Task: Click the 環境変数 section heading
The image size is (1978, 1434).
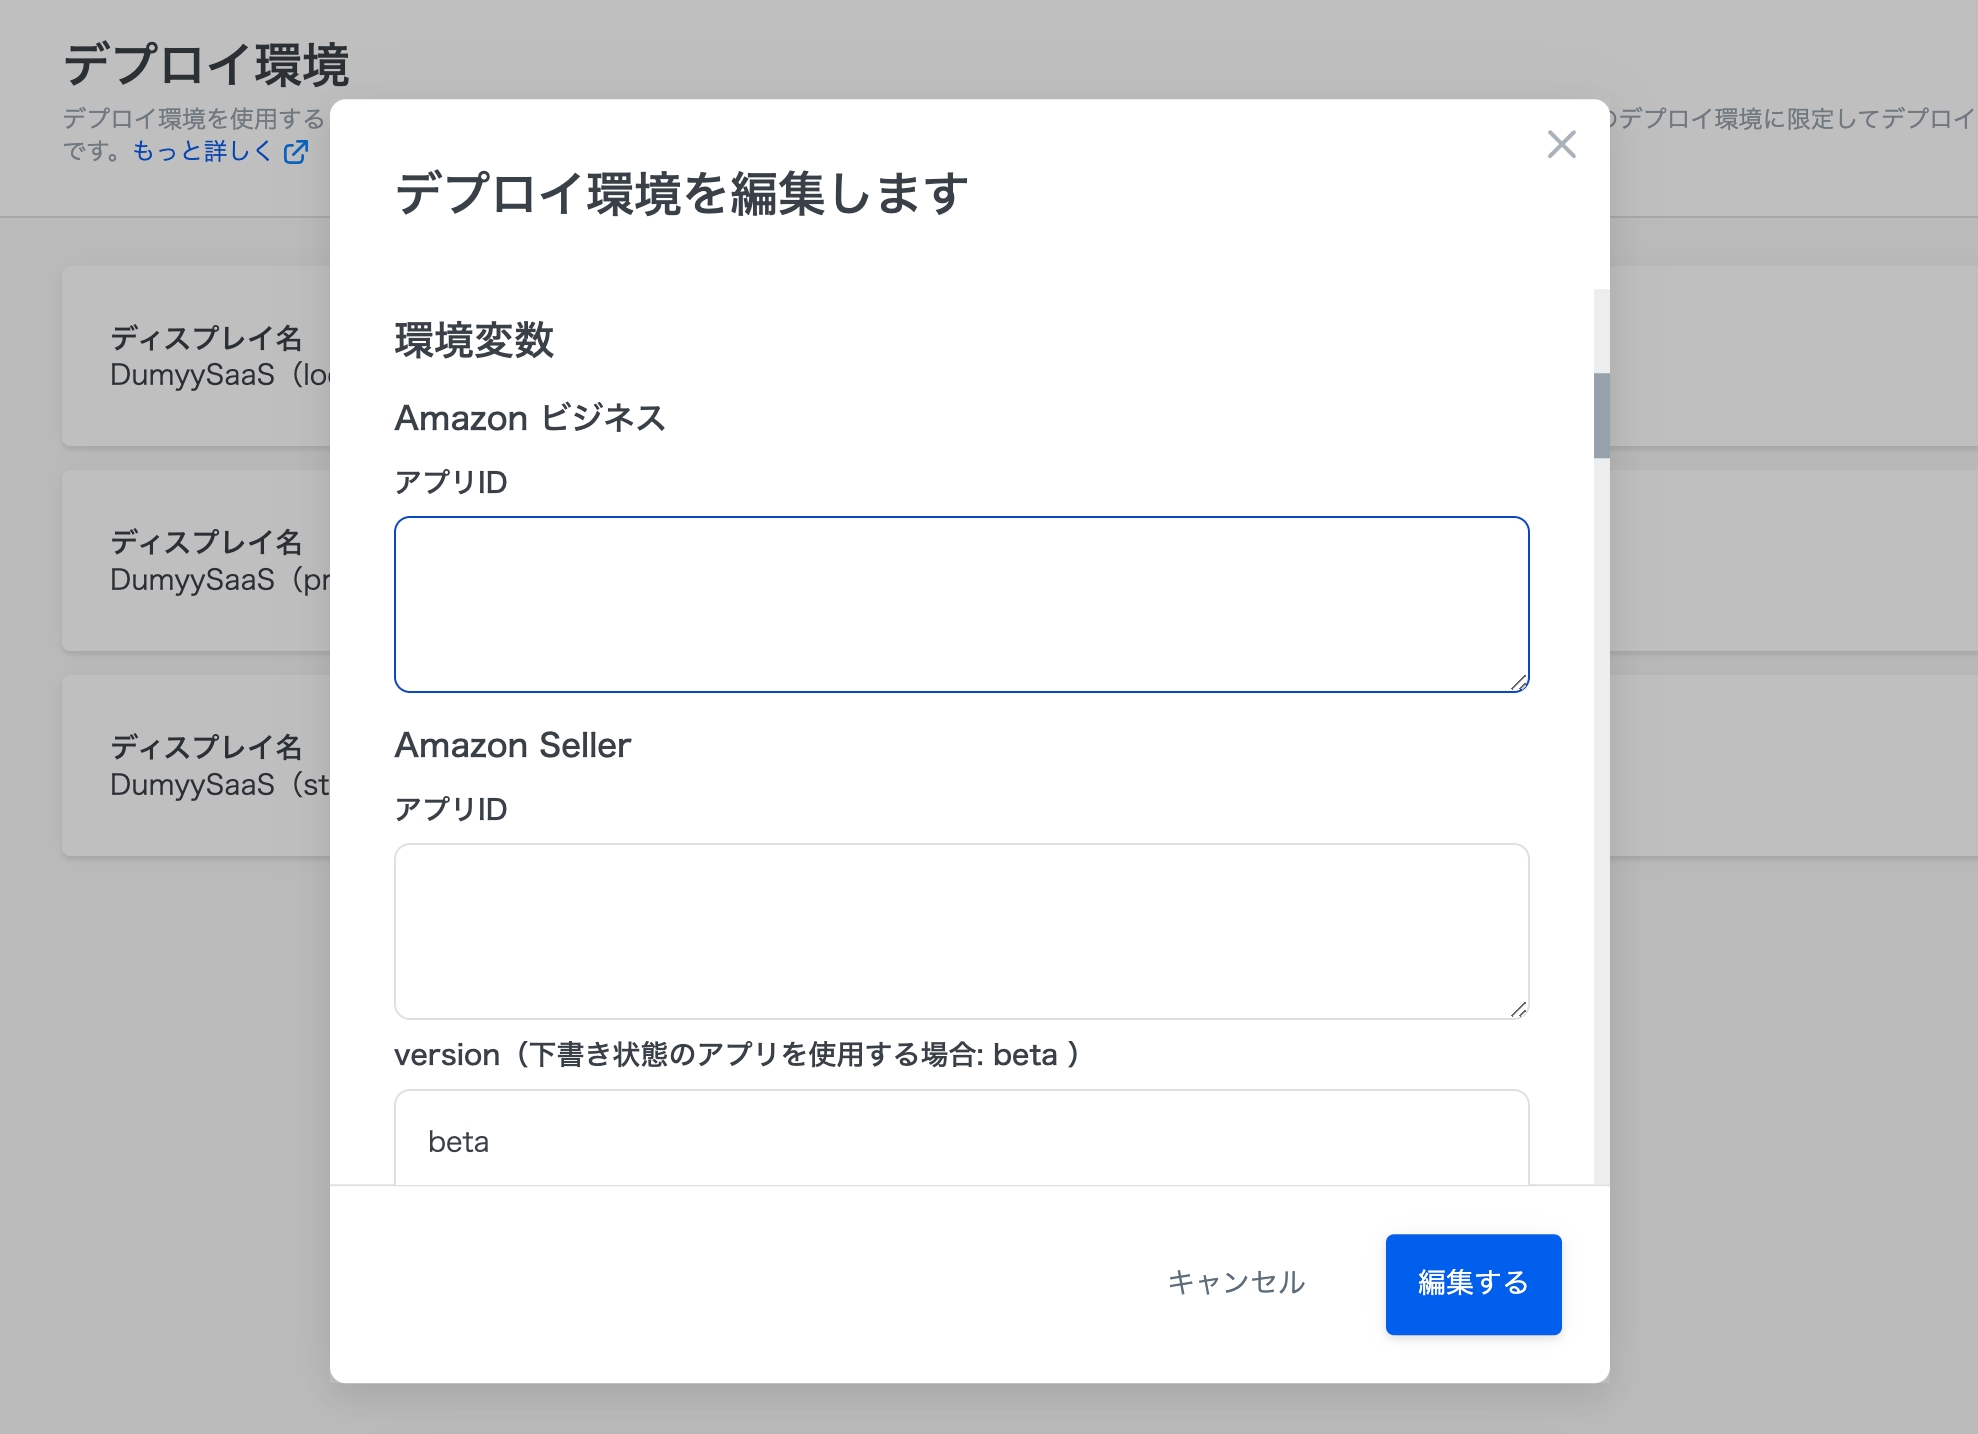Action: click(x=473, y=340)
